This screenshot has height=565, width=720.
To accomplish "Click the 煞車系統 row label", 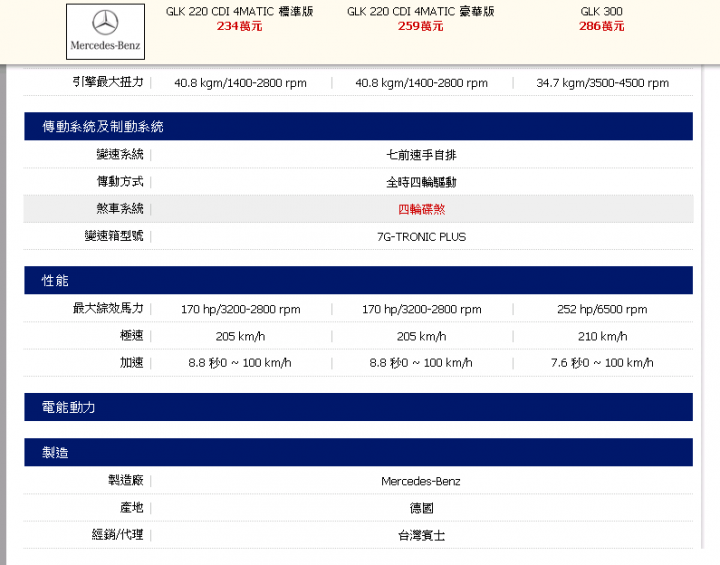I will [x=120, y=209].
